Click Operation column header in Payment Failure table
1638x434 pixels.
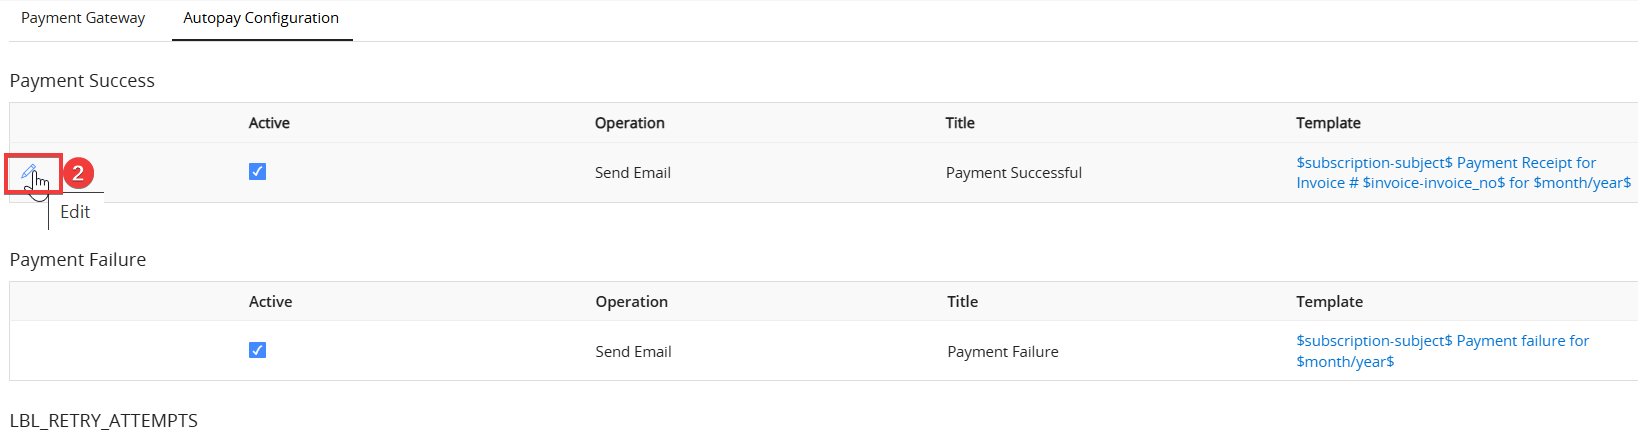pos(631,302)
